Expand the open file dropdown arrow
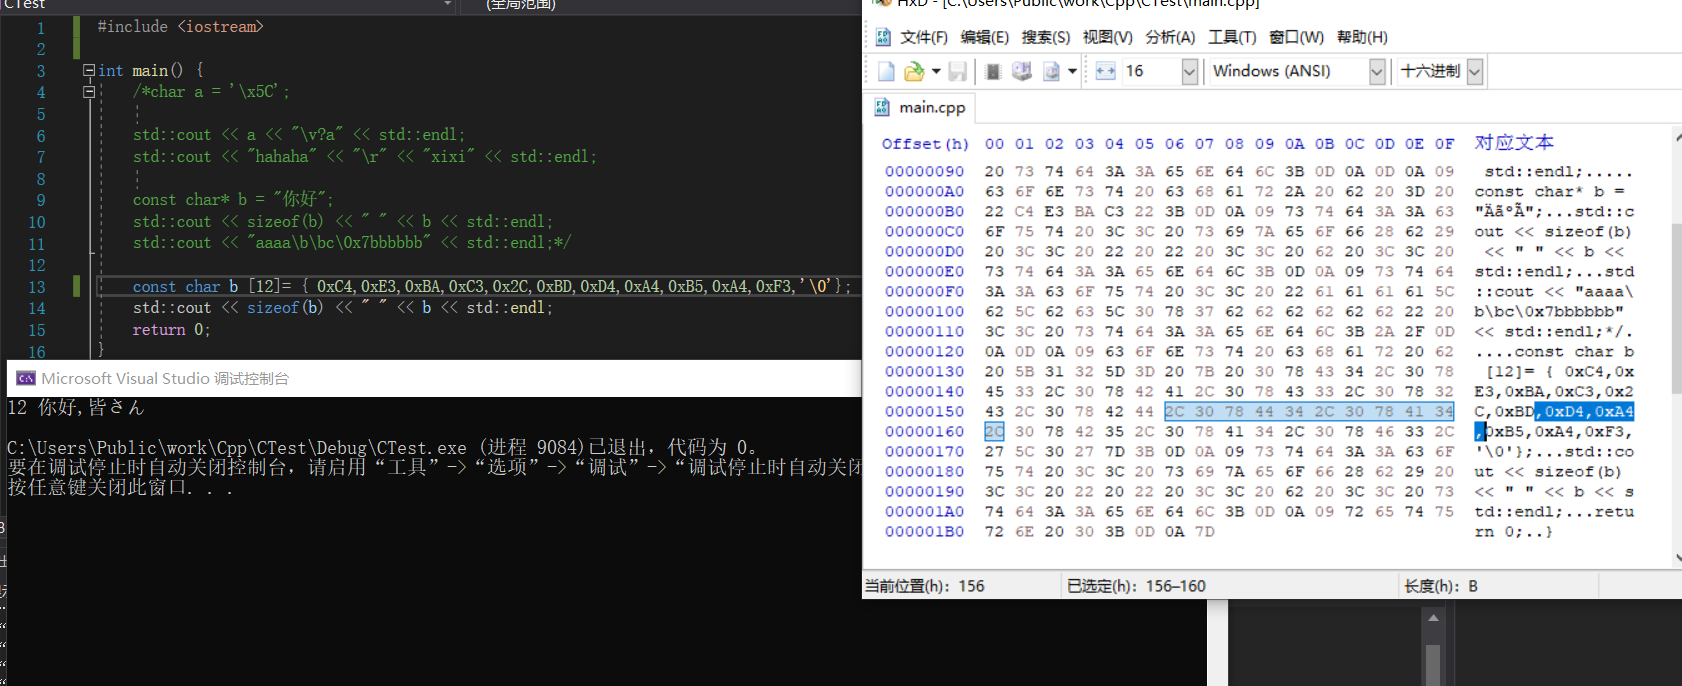This screenshot has height=686, width=1682. point(936,71)
